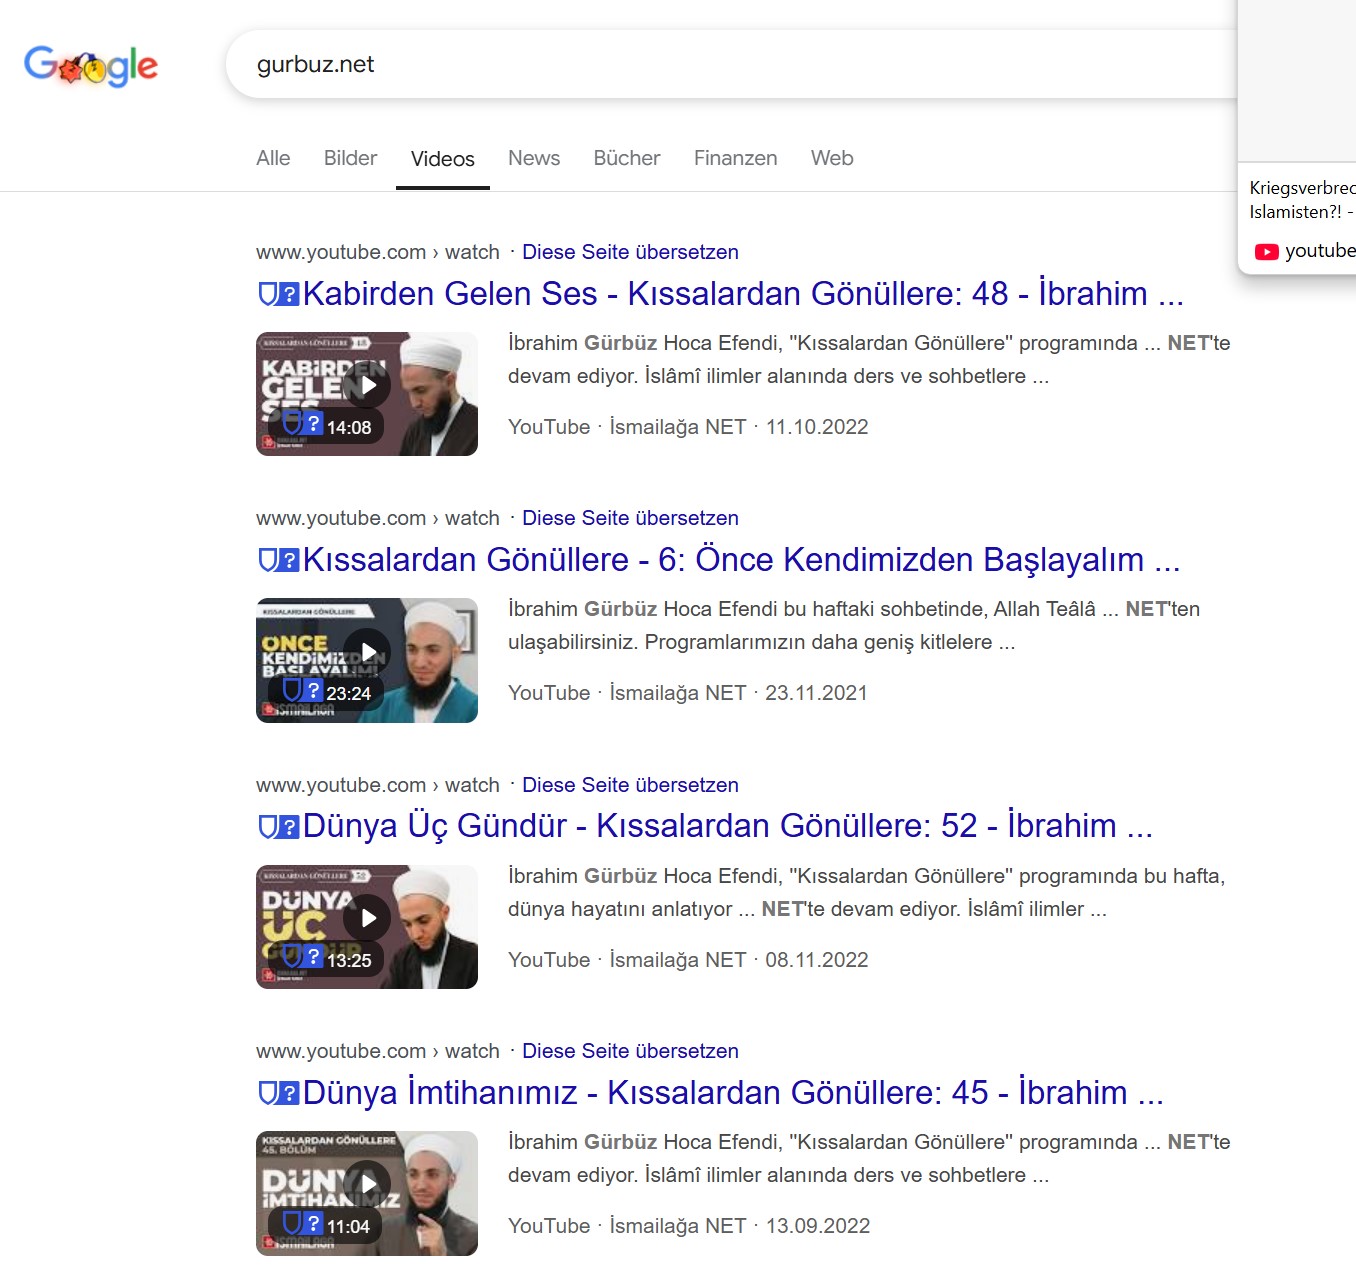Open Dünya İmtihanımız Kıssalardan Gönüllere 45 link
The image size is (1356, 1276).
733,1093
